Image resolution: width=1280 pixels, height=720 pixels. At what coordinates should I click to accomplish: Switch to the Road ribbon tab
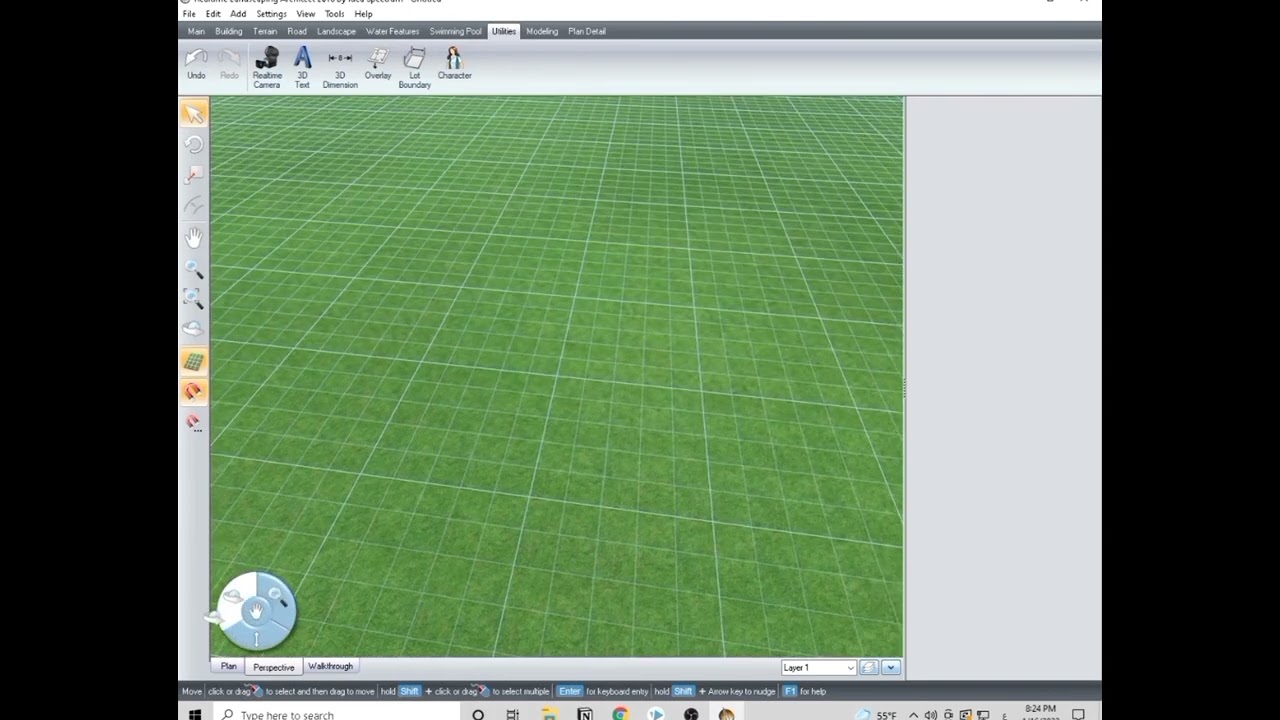[297, 31]
